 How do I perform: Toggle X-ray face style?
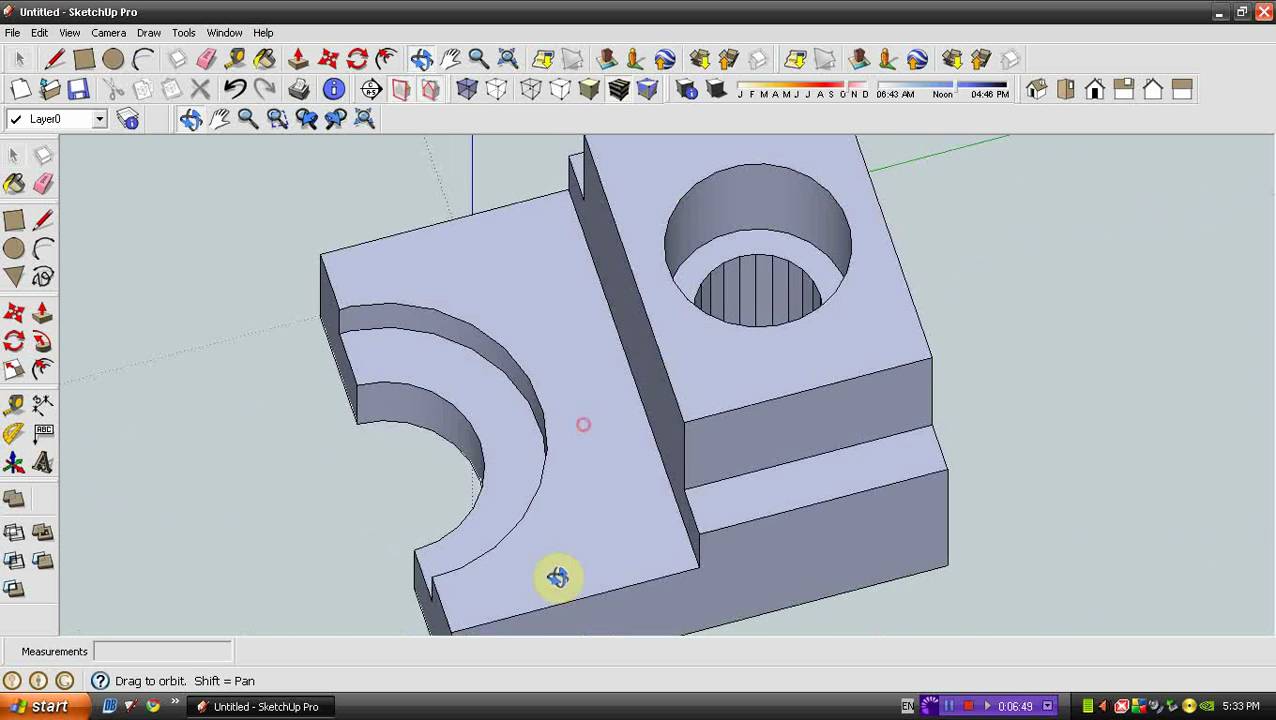(467, 90)
